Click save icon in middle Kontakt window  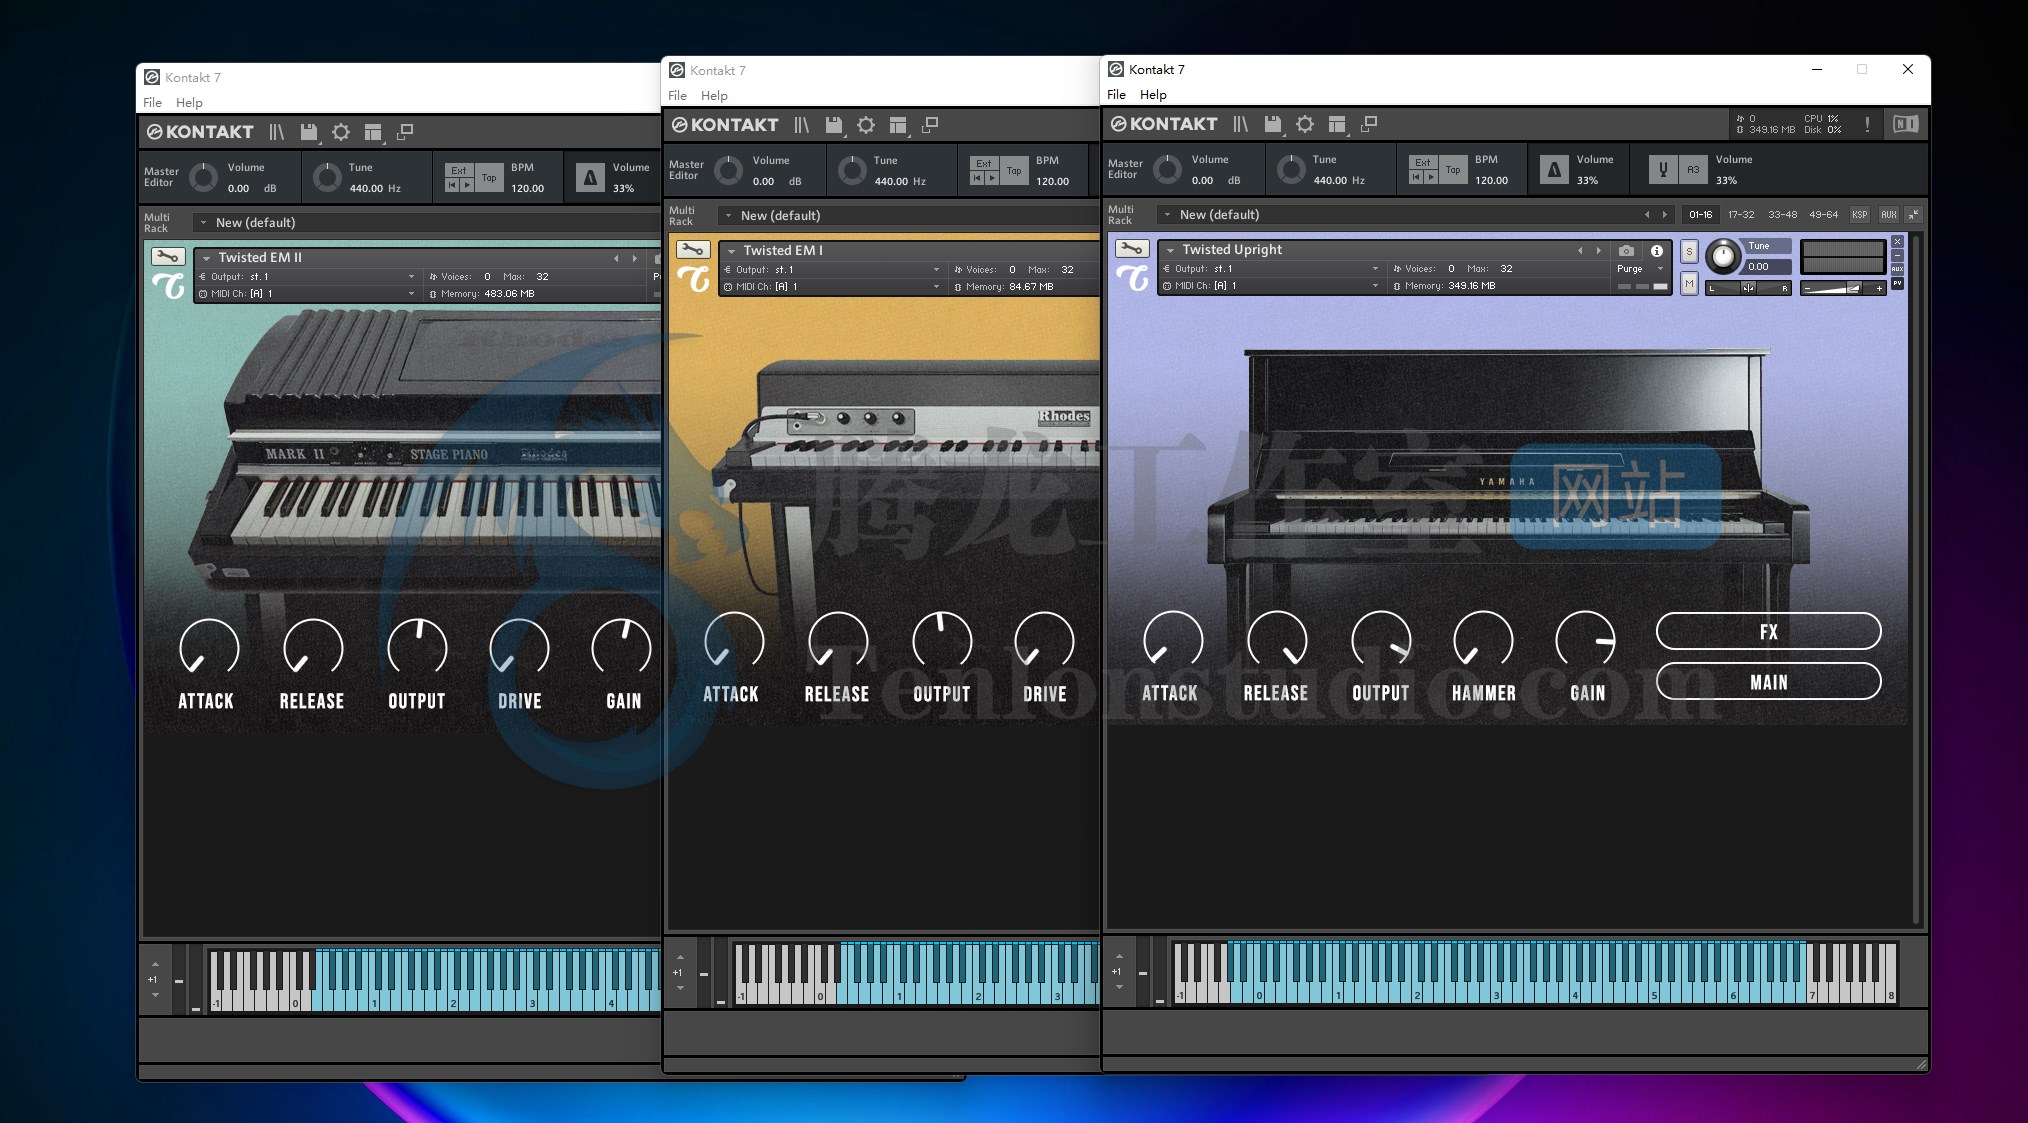pyautogui.click(x=834, y=125)
